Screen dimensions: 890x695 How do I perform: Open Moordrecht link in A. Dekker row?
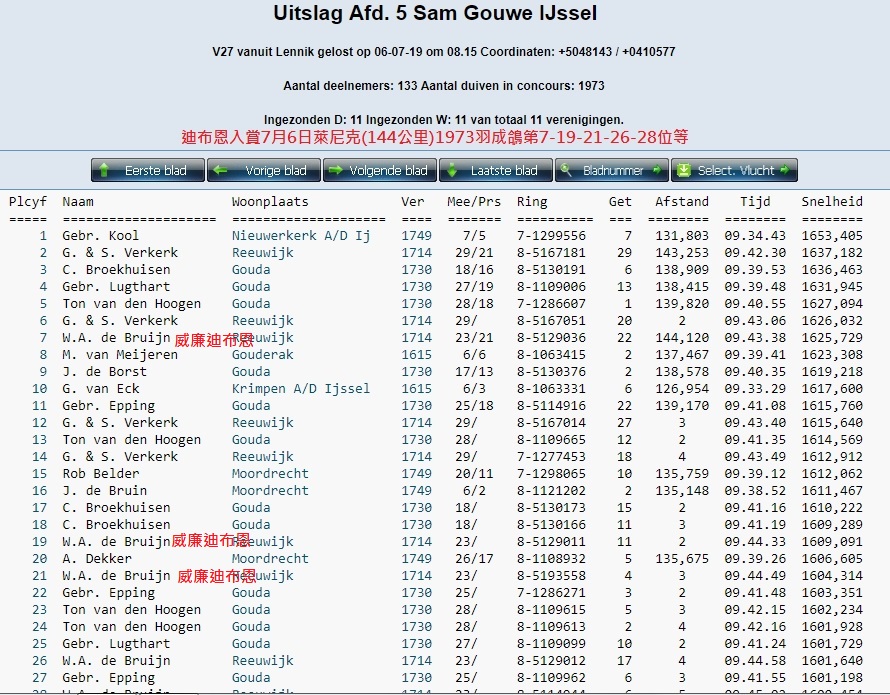270,559
